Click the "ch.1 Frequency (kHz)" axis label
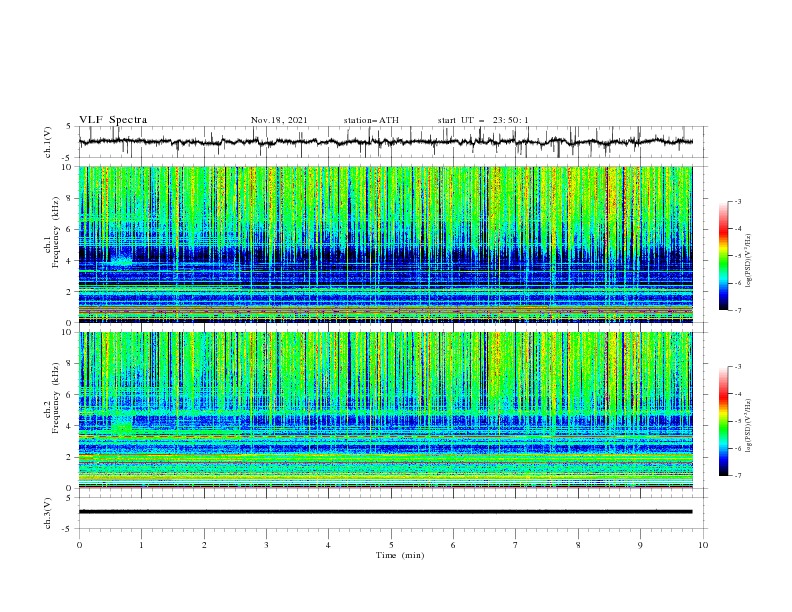This screenshot has height=612, width=792. [52, 232]
